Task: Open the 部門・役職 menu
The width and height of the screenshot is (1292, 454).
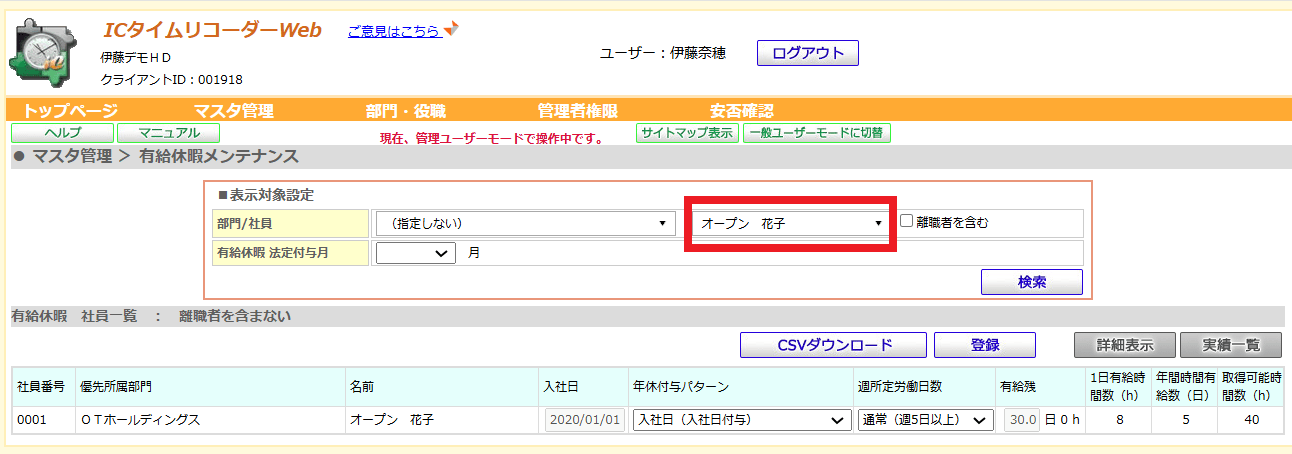Action: click(405, 111)
